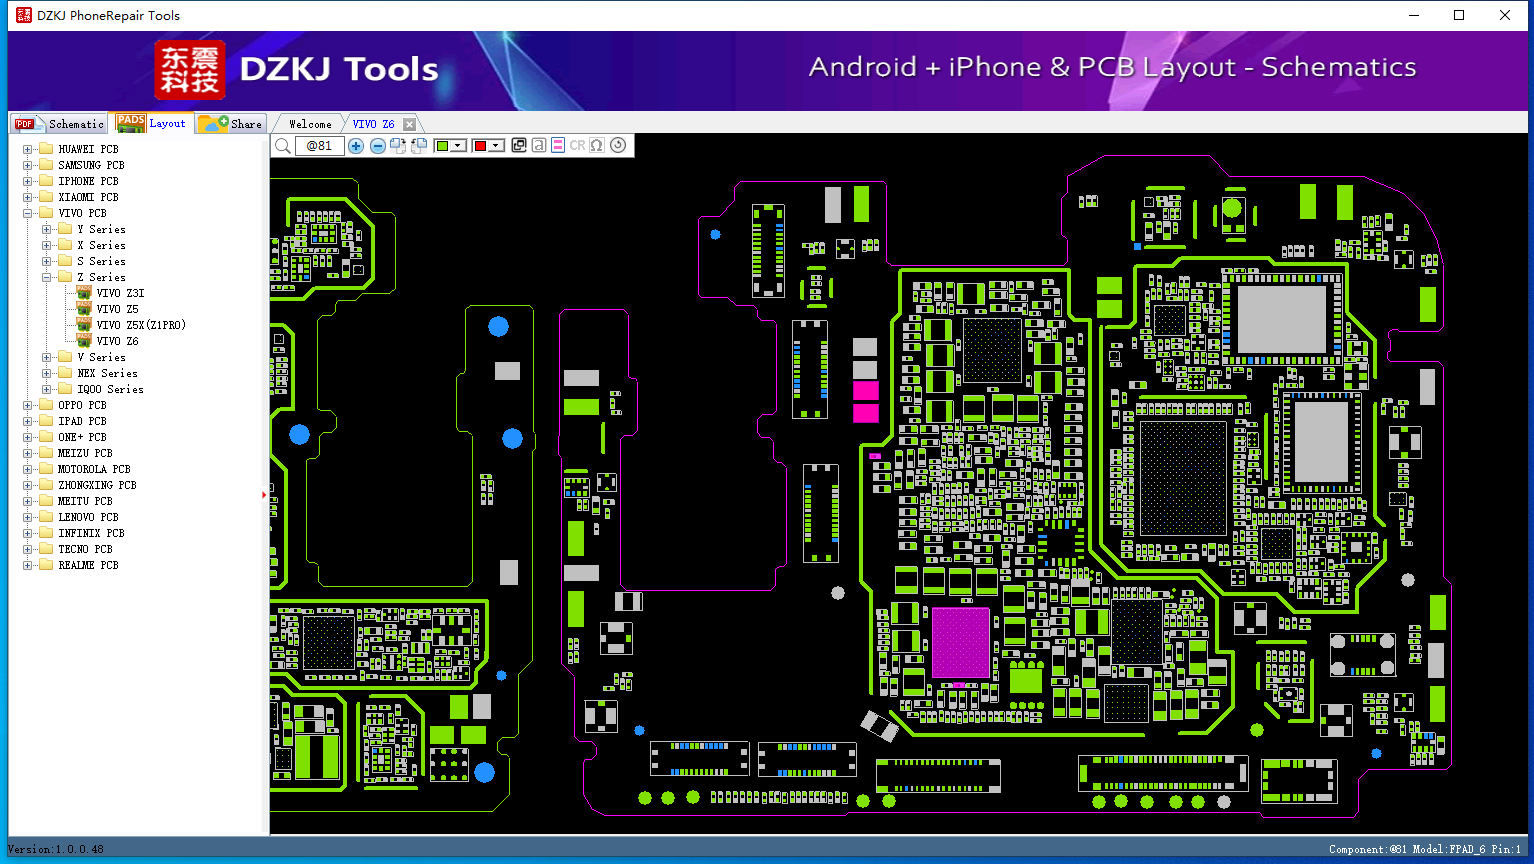Screen dimensions: 1534x864
Task: Toggle the pink pin highlight button
Action: 558,145
